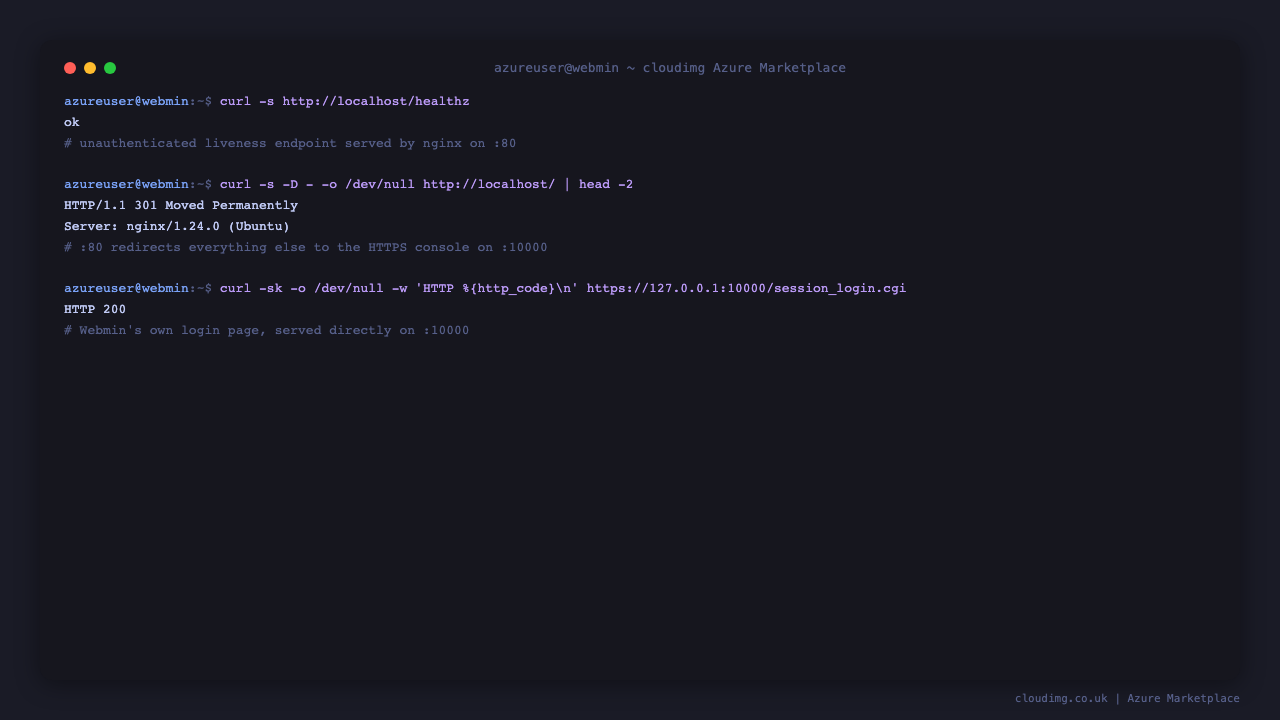The image size is (1280, 720).
Task: Click the comment about unauthenticated liveness endpoint
Action: point(290,143)
